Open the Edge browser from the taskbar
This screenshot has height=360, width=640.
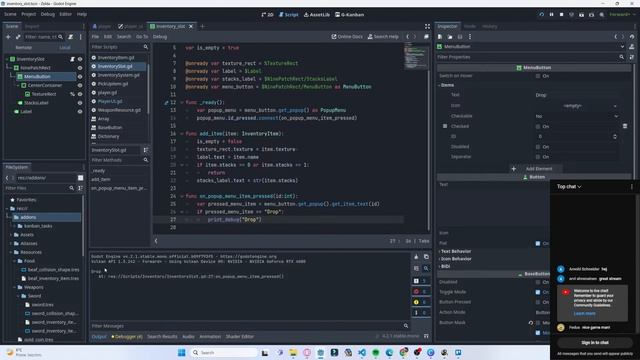coord(389,353)
